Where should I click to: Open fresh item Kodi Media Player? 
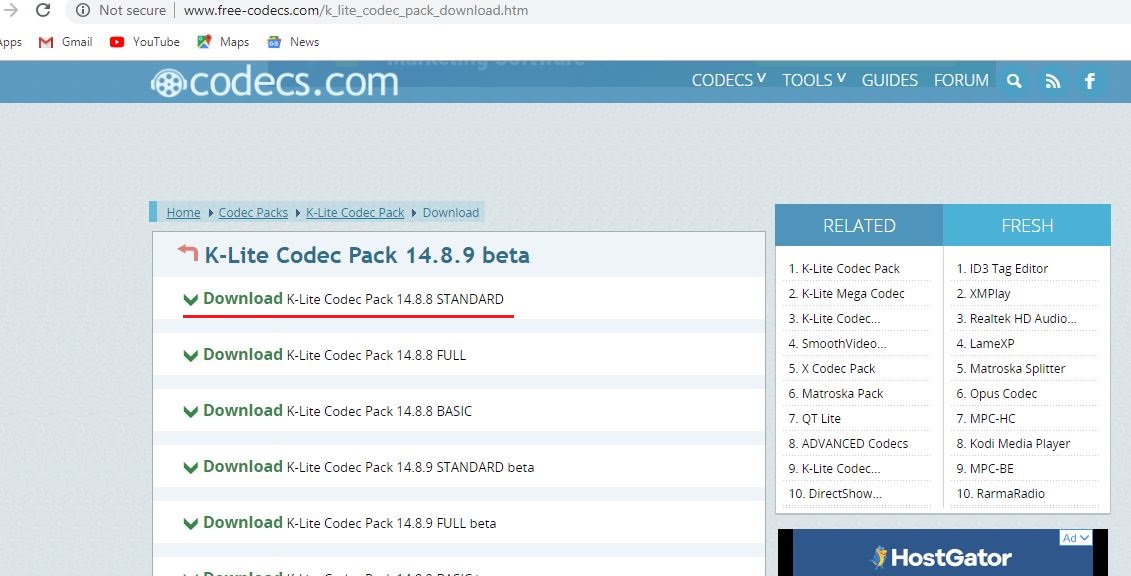click(x=1013, y=444)
